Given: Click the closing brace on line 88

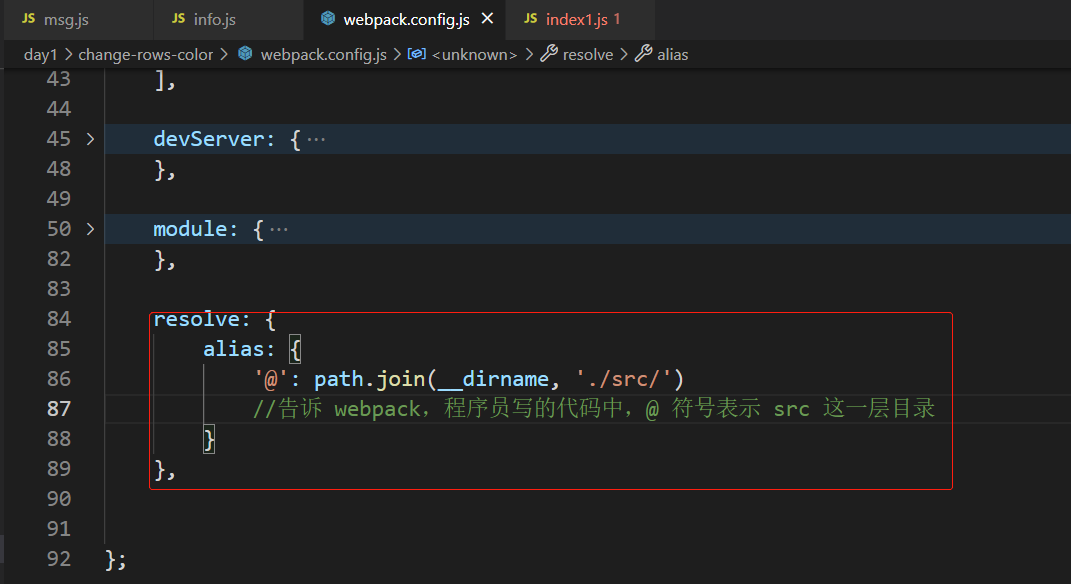Looking at the screenshot, I should [209, 439].
